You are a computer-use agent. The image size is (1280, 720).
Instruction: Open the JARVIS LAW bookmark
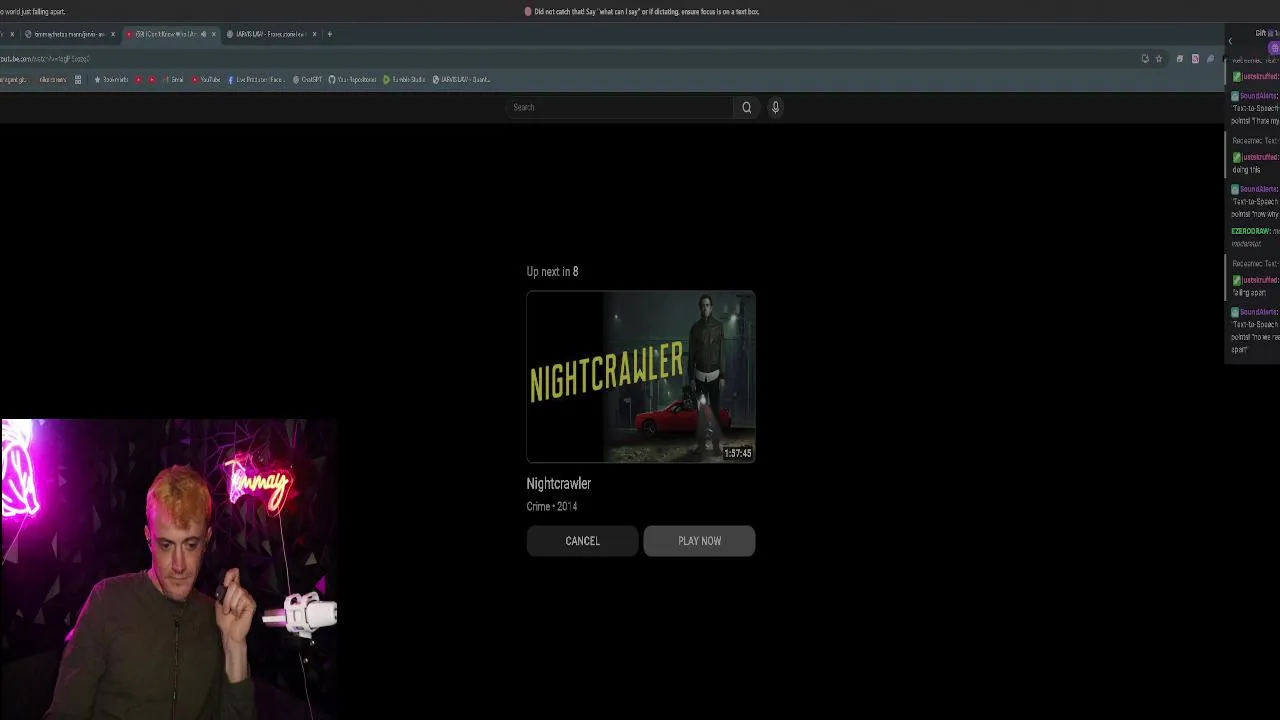(x=461, y=80)
